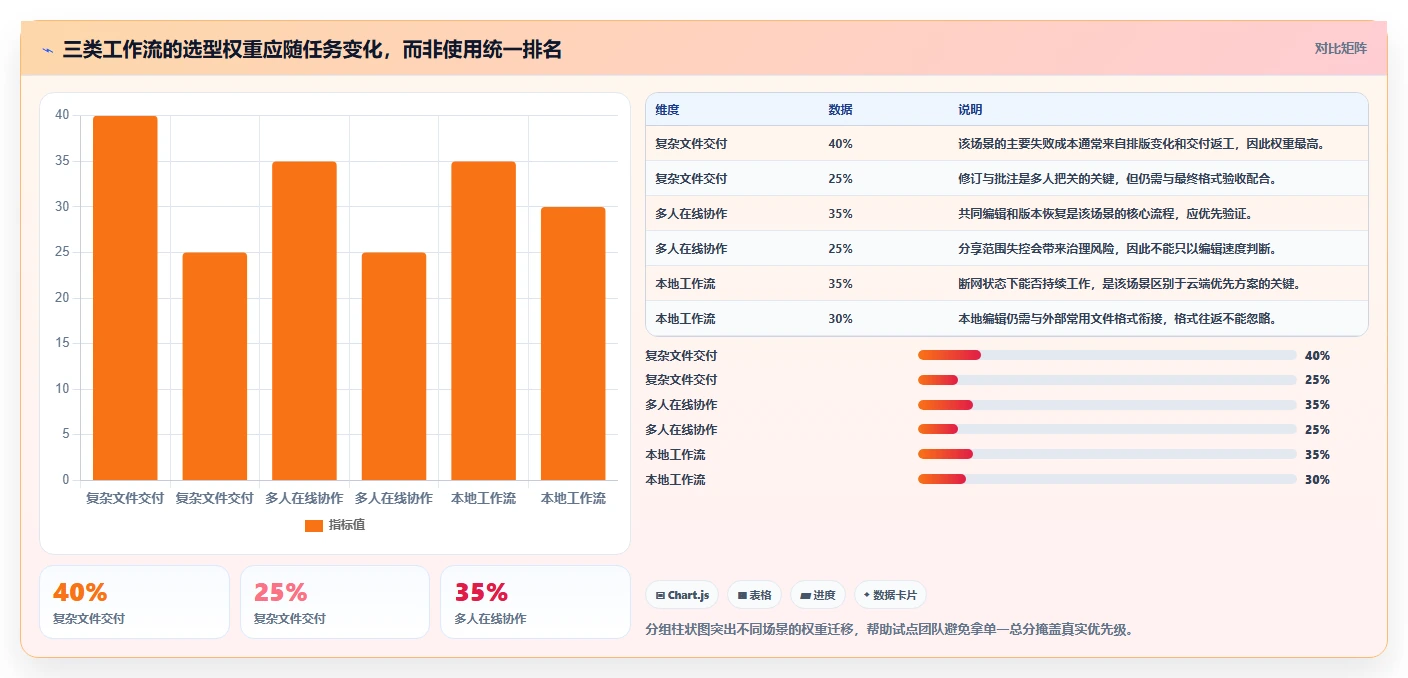Viewport: 1408px width, 678px height.
Task: Click the 本地工作流 35% progress bar
Action: coord(1107,455)
